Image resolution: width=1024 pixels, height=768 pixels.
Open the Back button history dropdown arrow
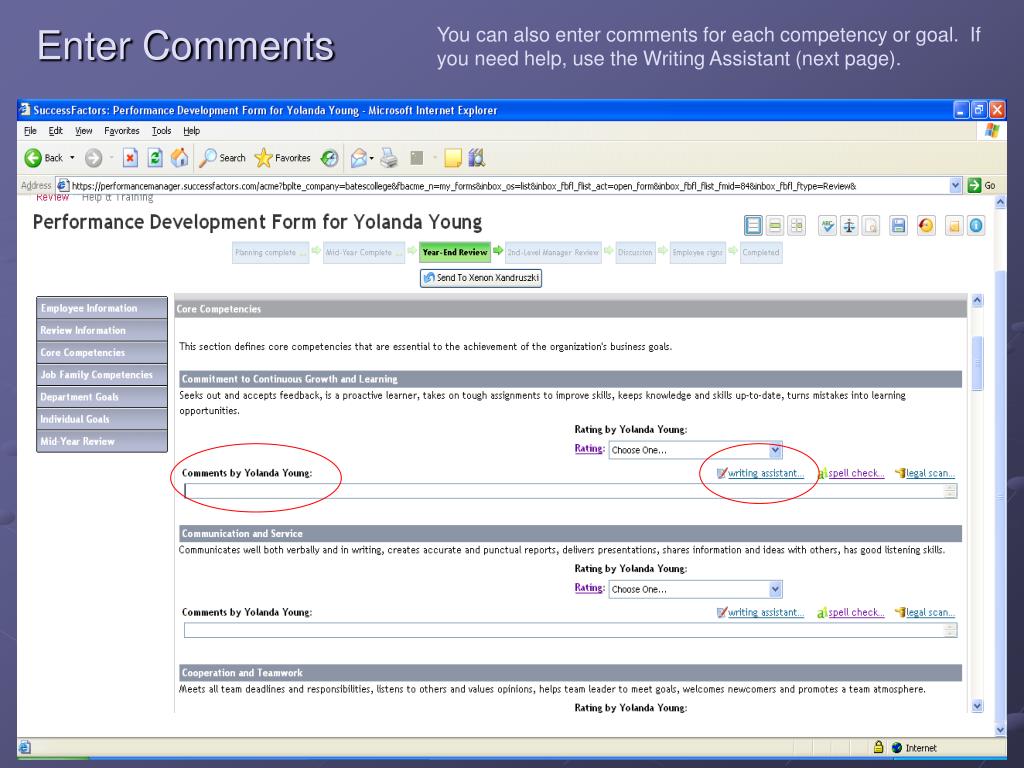point(72,158)
